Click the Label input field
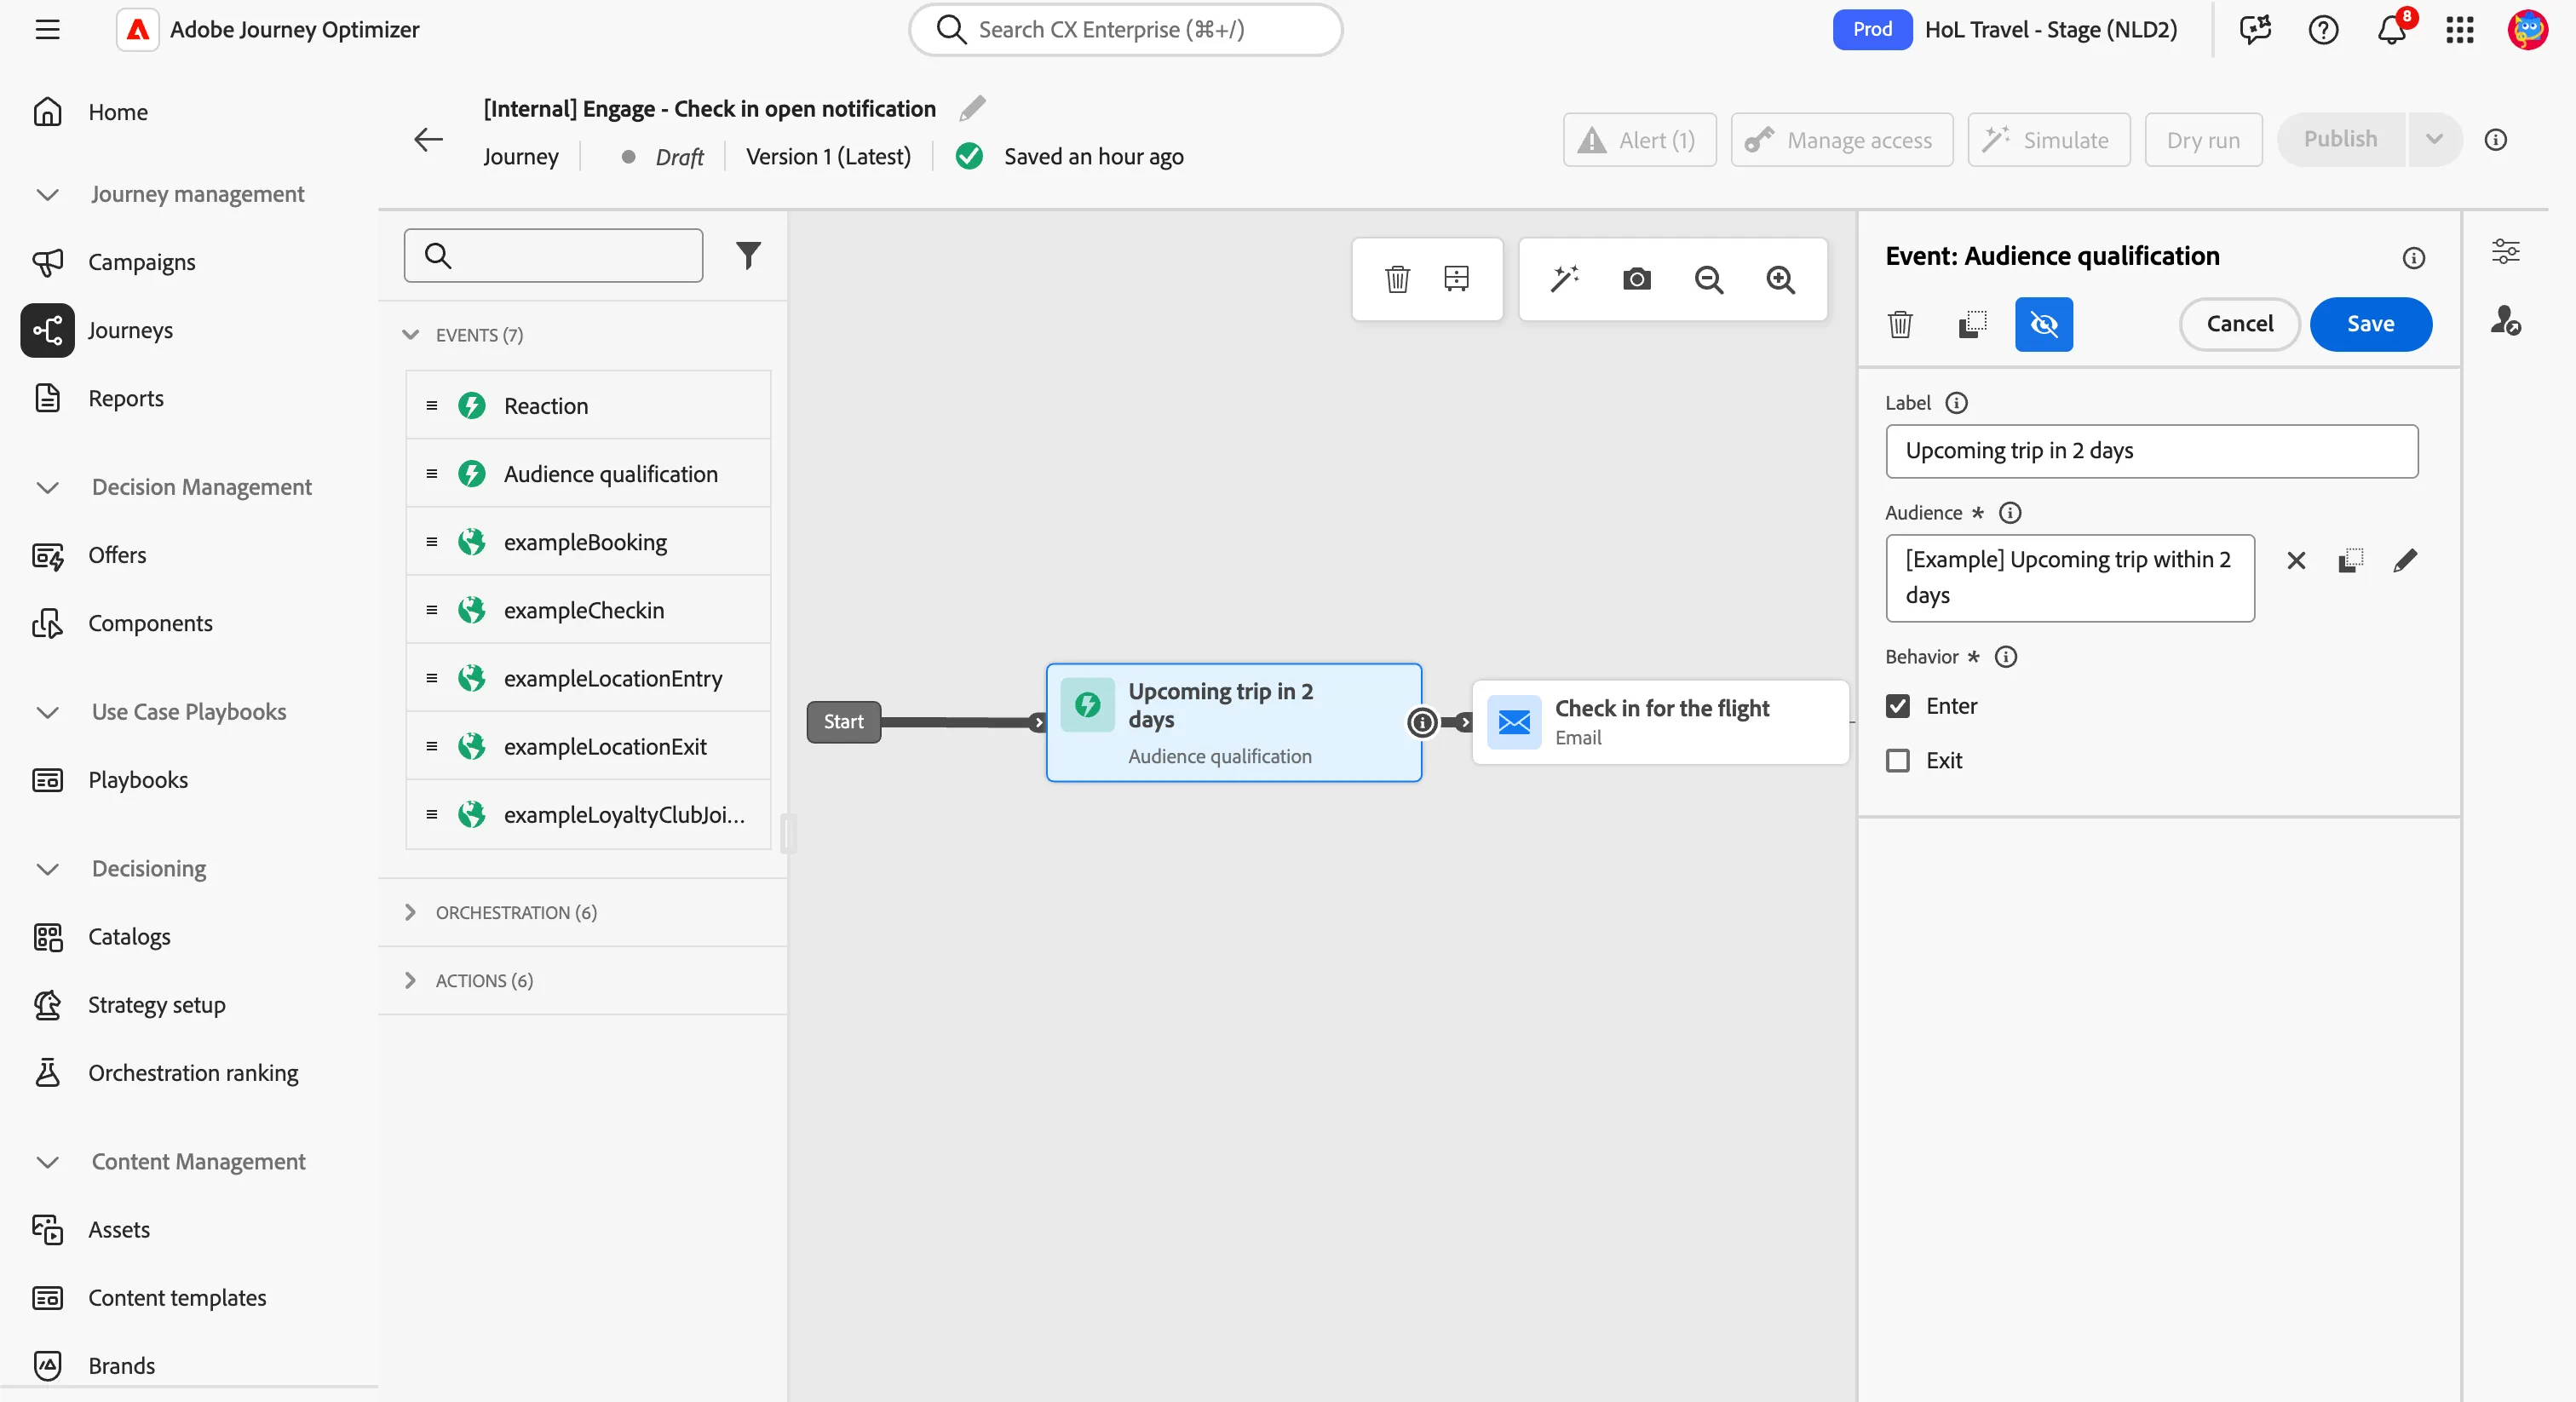2576x1402 pixels. 2151,451
